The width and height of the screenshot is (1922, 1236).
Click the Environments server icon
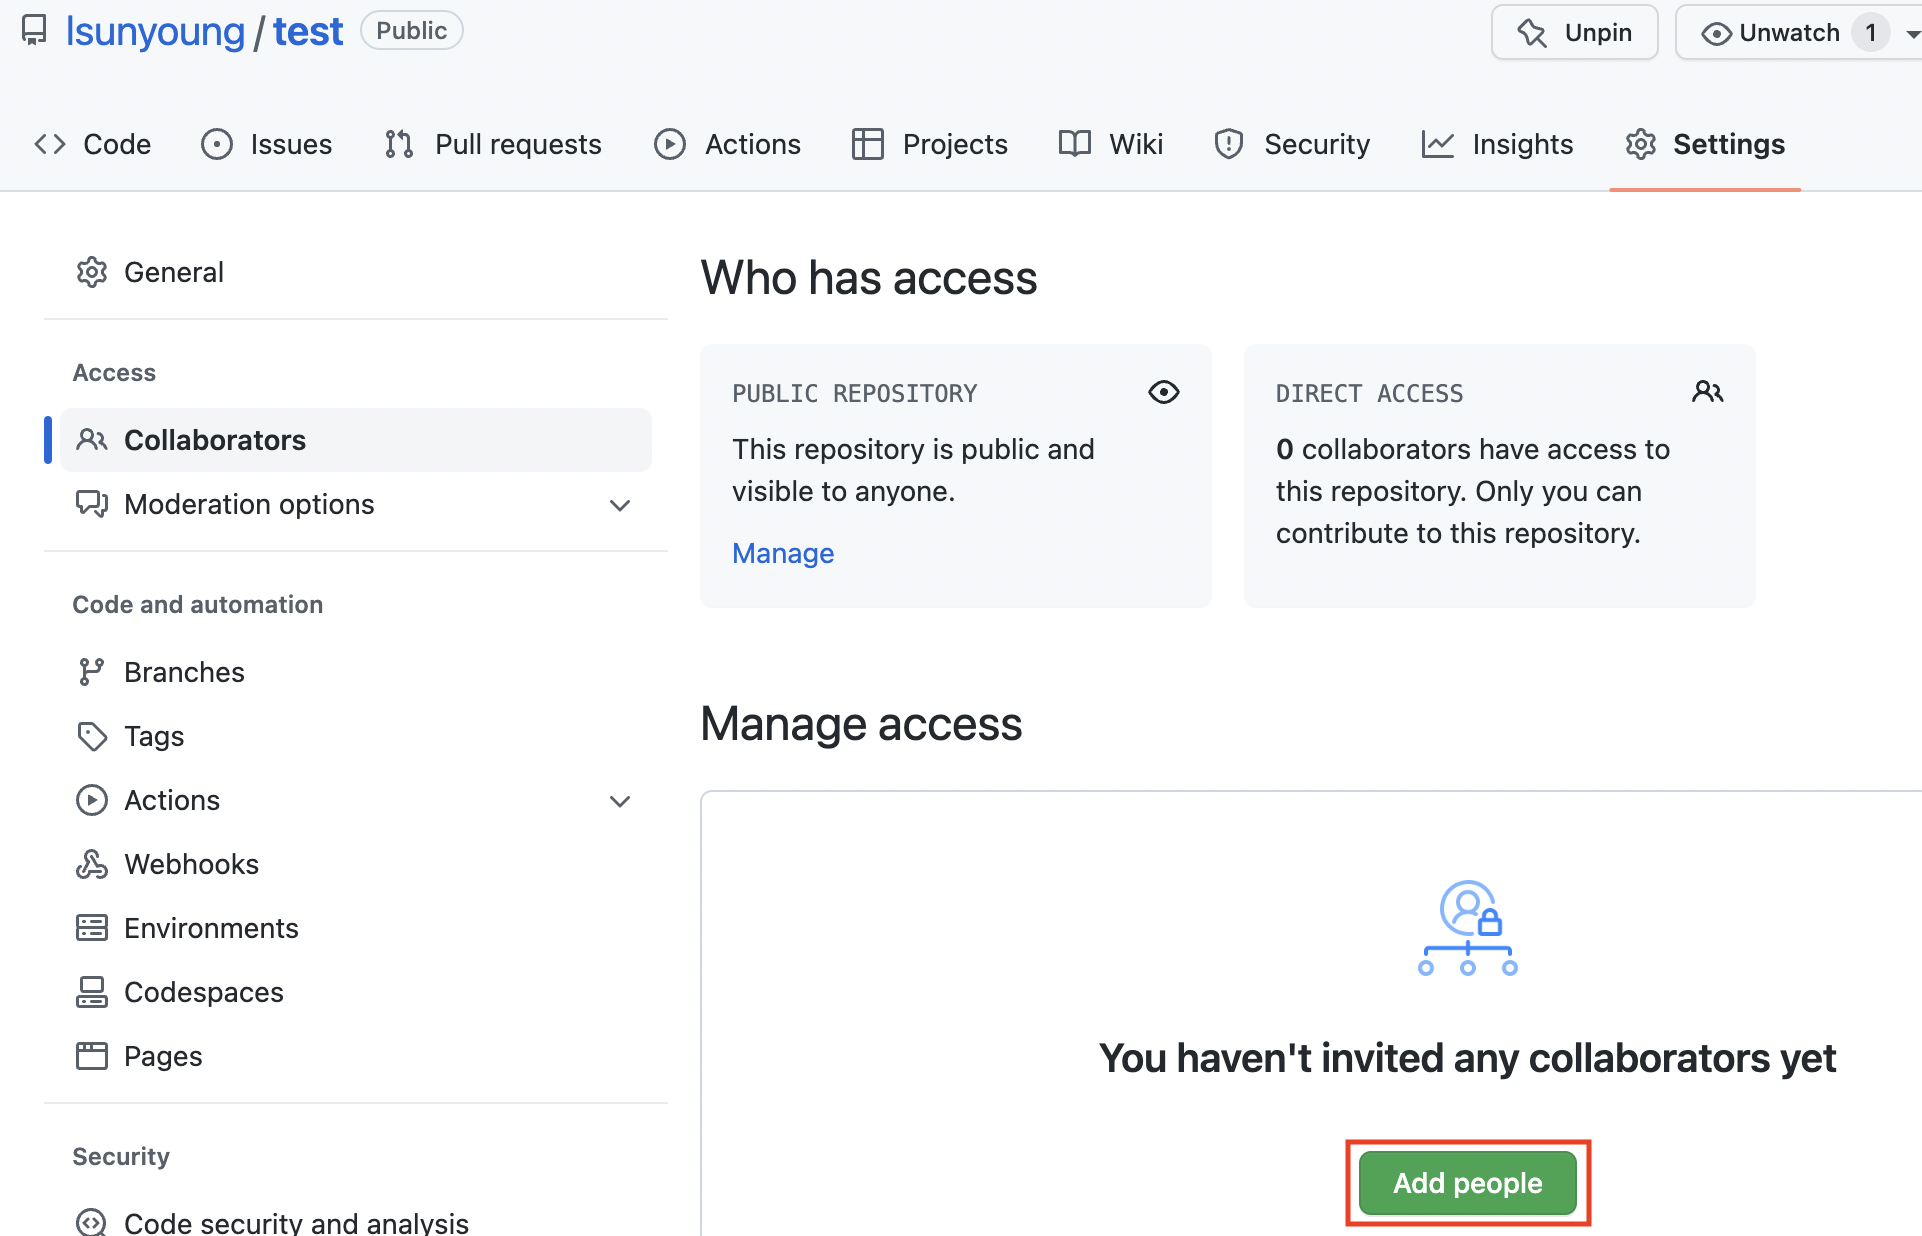pos(91,928)
